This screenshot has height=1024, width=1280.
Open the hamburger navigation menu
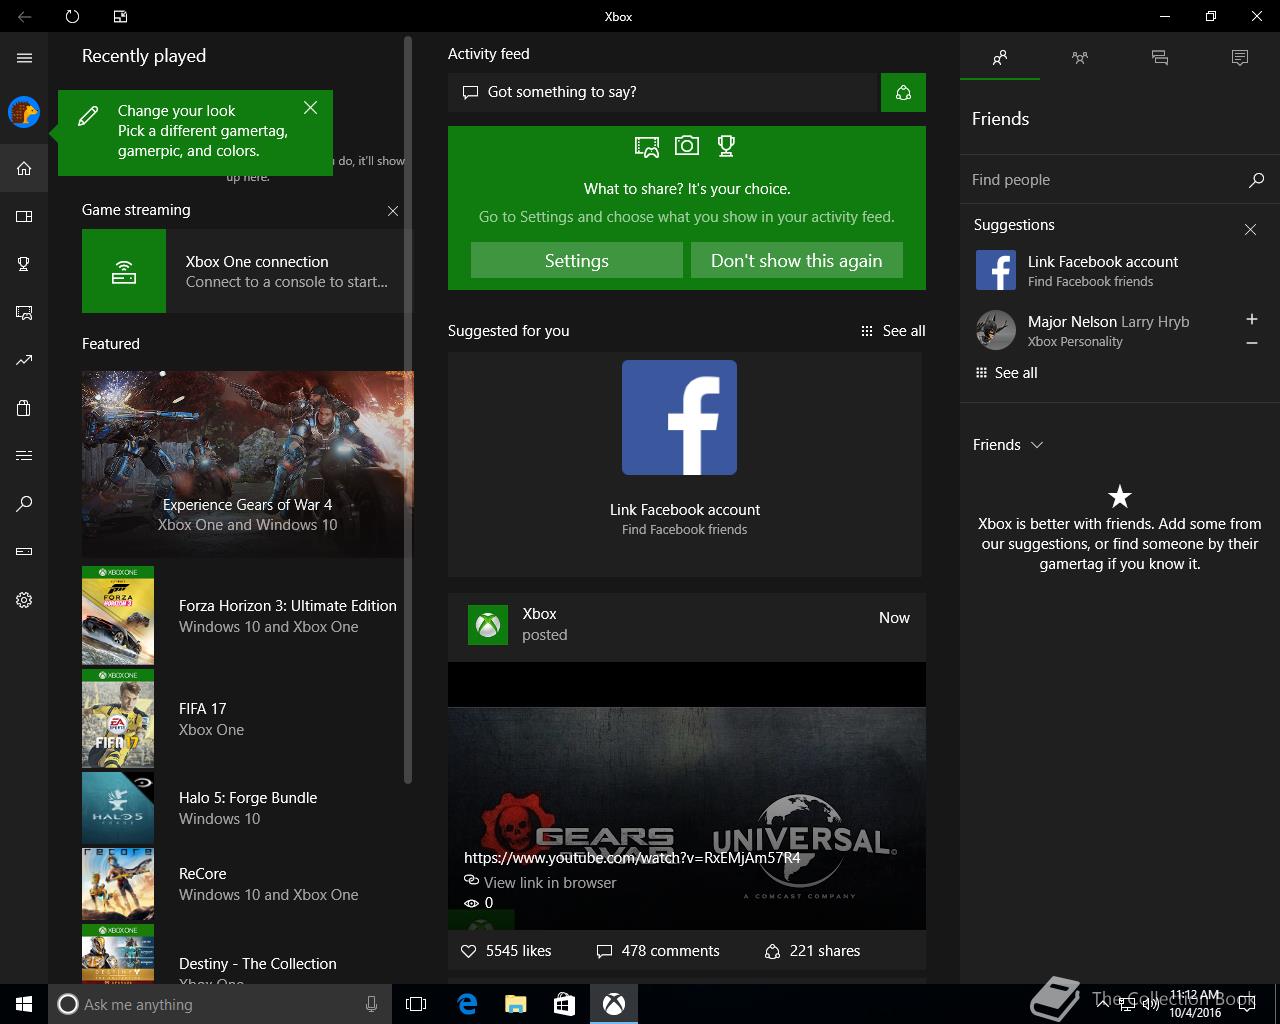click(x=24, y=58)
